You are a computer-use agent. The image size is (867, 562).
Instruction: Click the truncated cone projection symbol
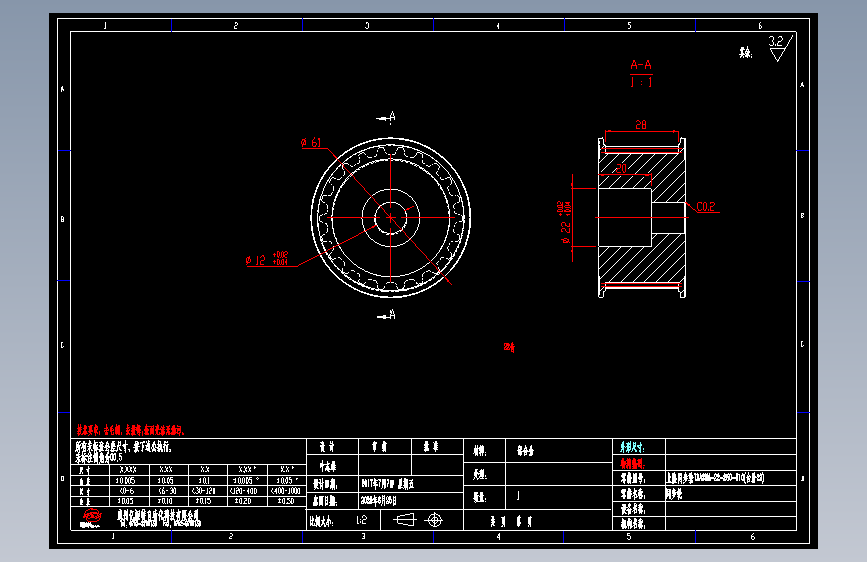(x=404, y=520)
